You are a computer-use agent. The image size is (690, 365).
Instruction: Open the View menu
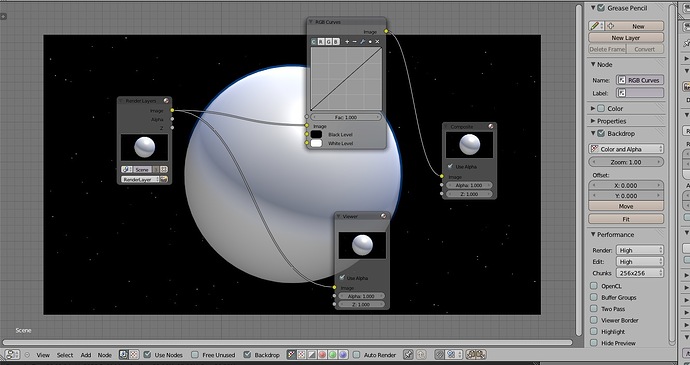[43, 355]
